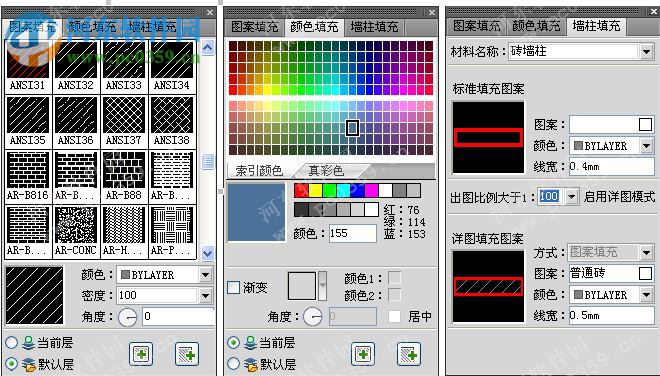
Task: Open 颜色 BYLAYER dropdown in pattern fill panel
Action: coord(205,275)
